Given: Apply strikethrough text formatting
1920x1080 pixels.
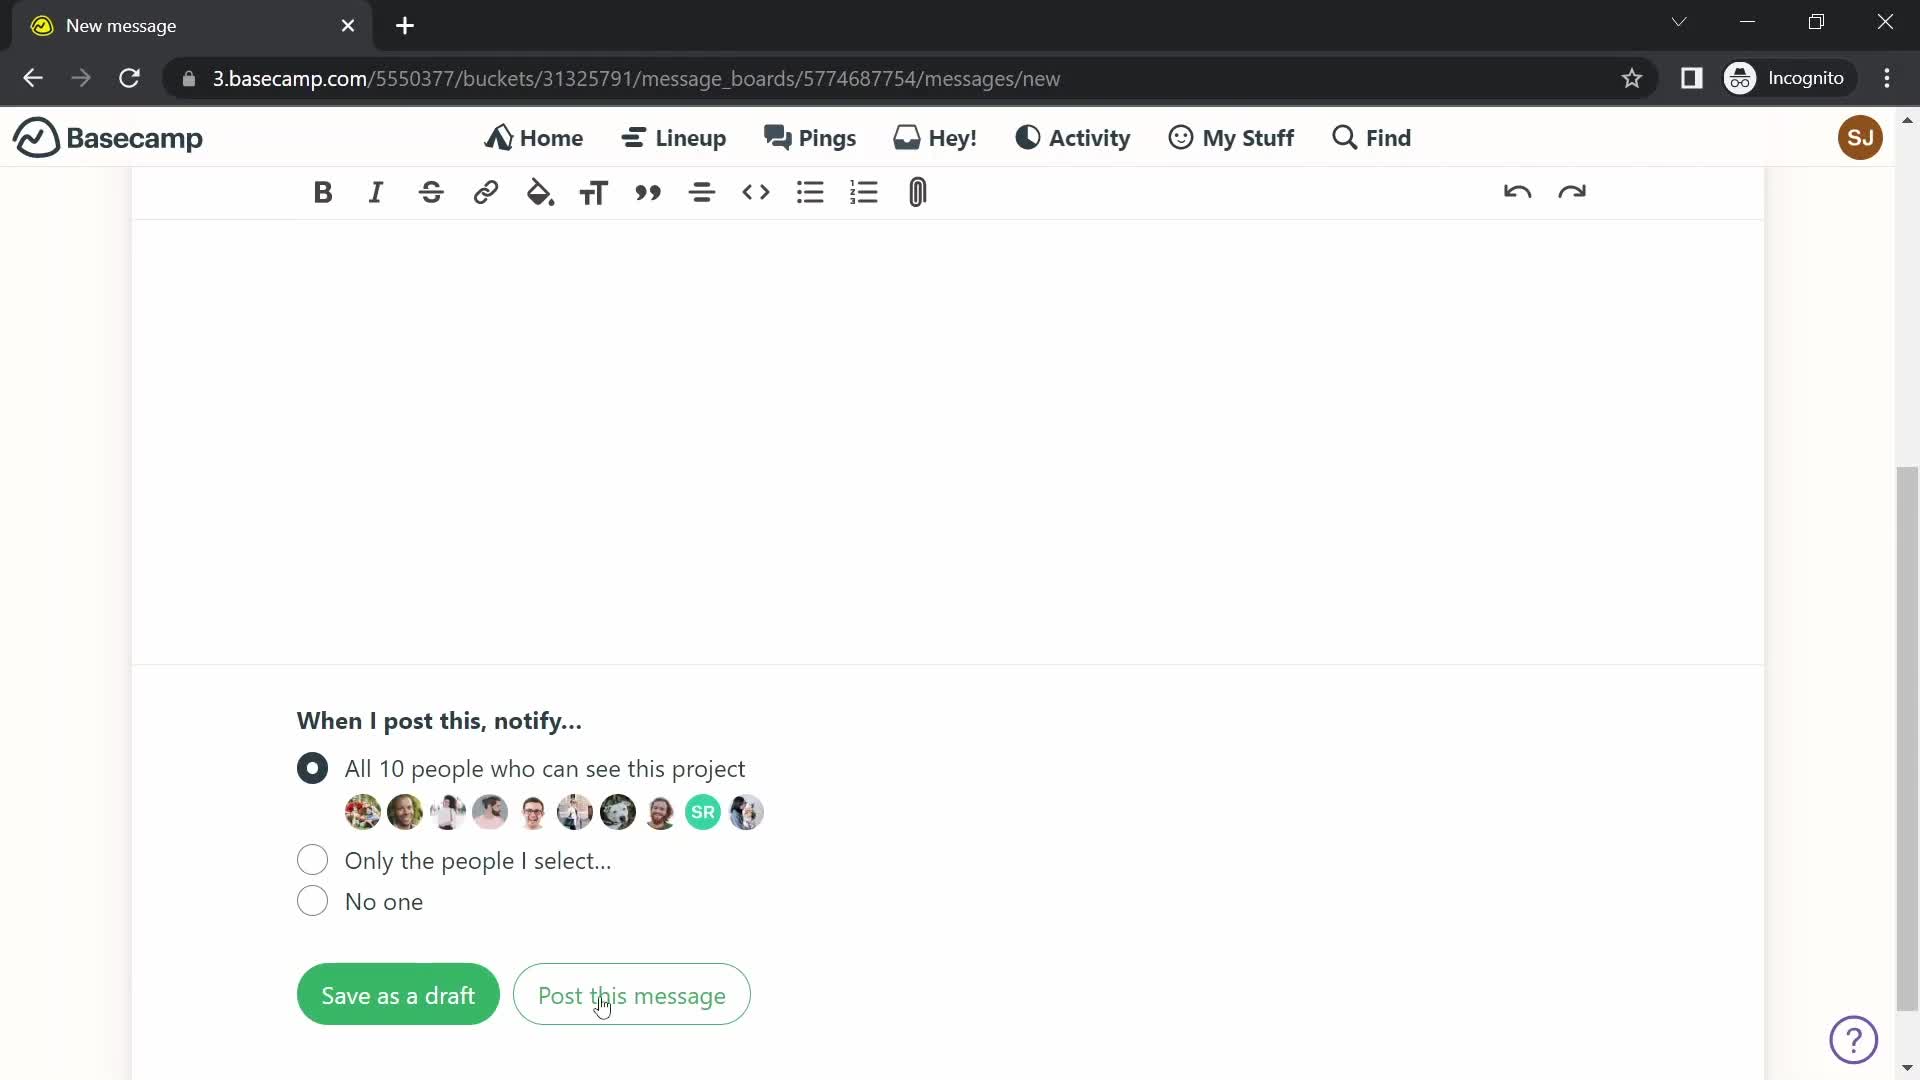Looking at the screenshot, I should tap(429, 193).
